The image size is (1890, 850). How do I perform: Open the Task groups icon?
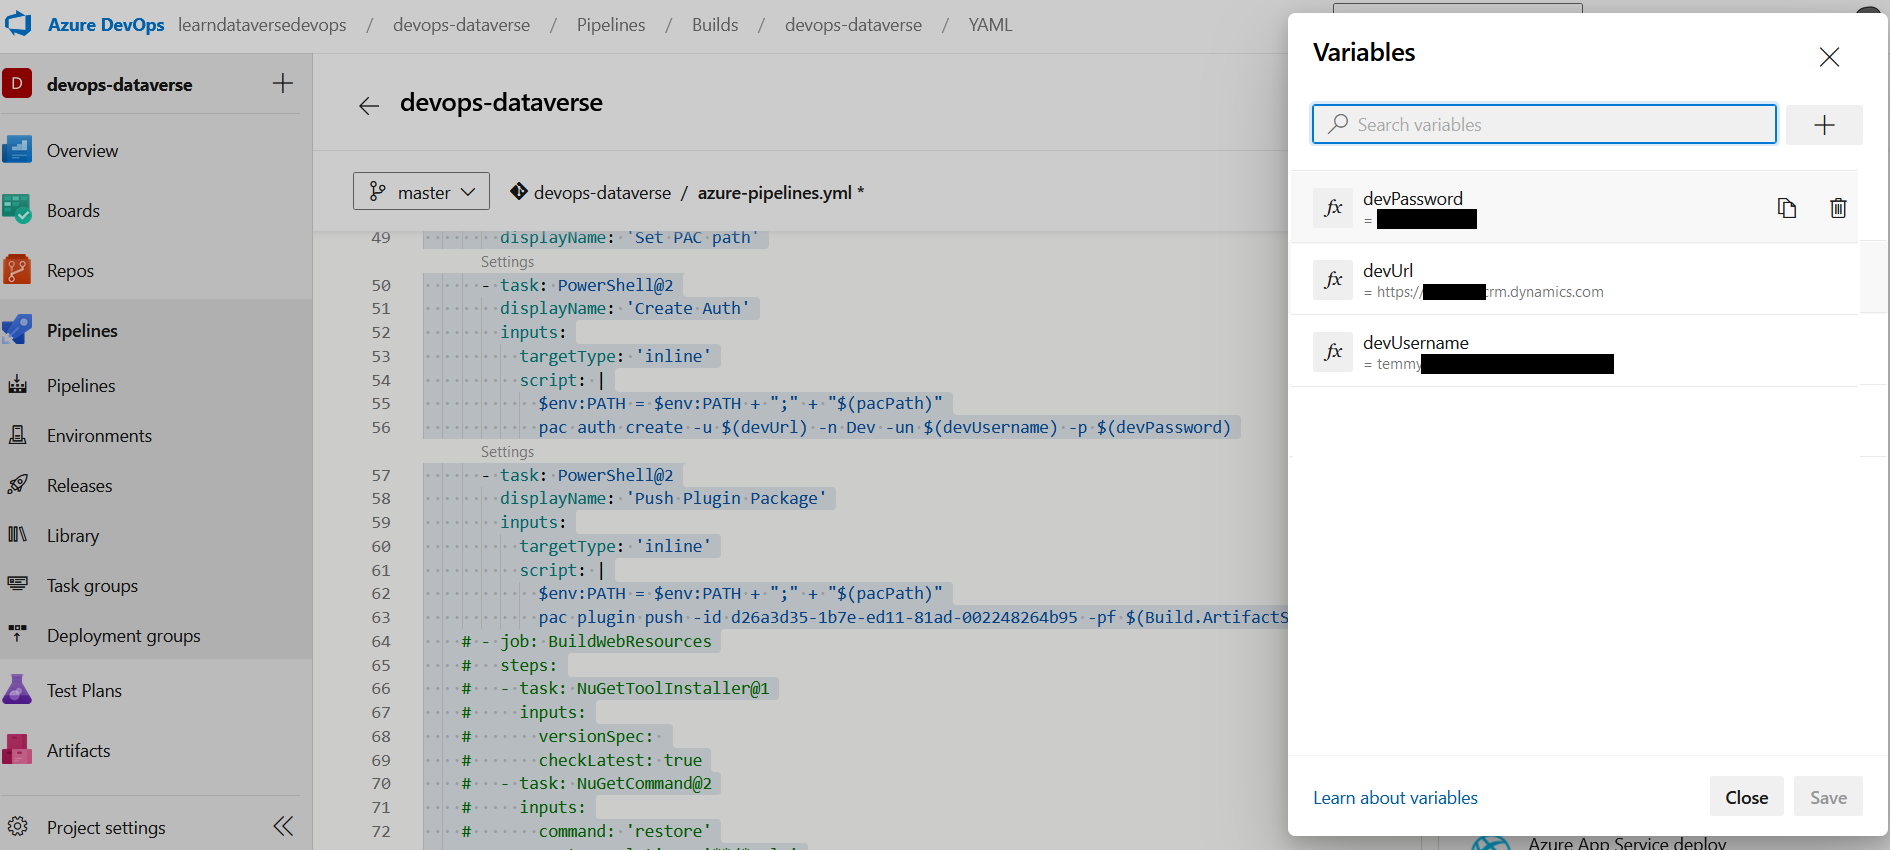[18, 584]
